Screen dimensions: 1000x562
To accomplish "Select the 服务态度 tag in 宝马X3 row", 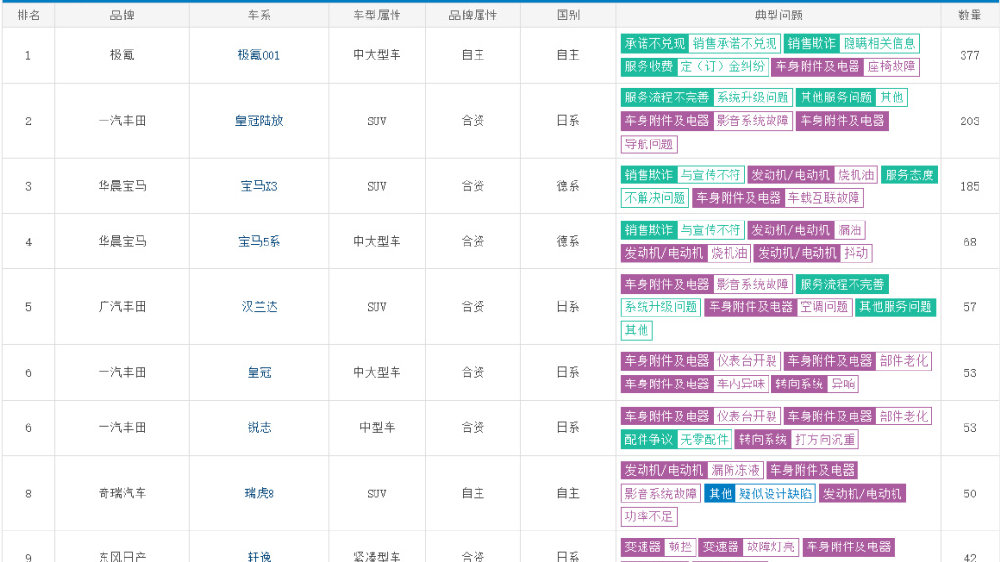I will [909, 175].
